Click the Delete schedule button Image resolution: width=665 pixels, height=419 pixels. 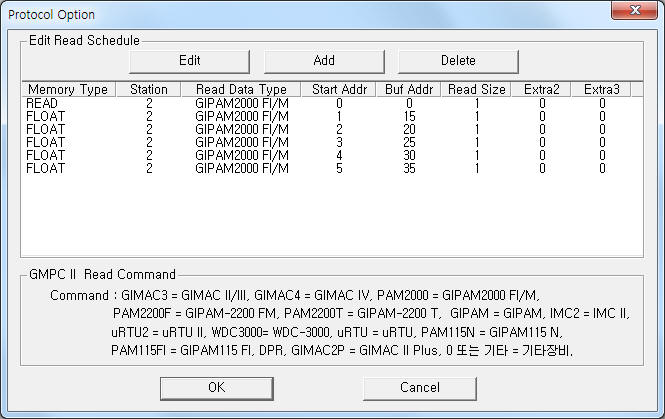click(x=458, y=61)
